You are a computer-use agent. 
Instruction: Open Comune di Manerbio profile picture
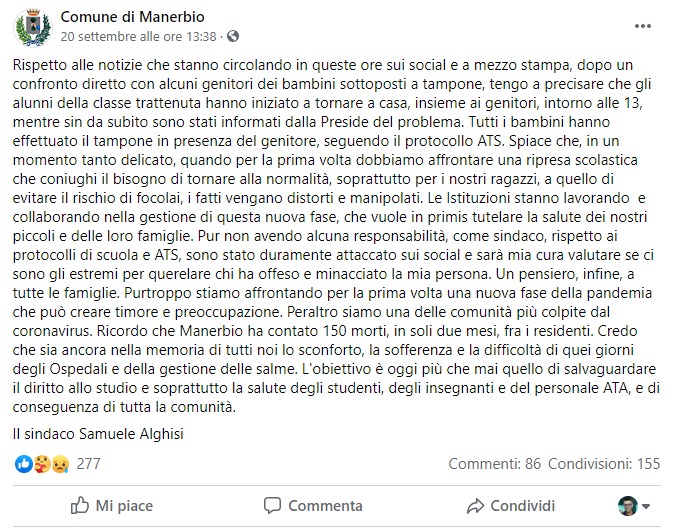point(33,27)
